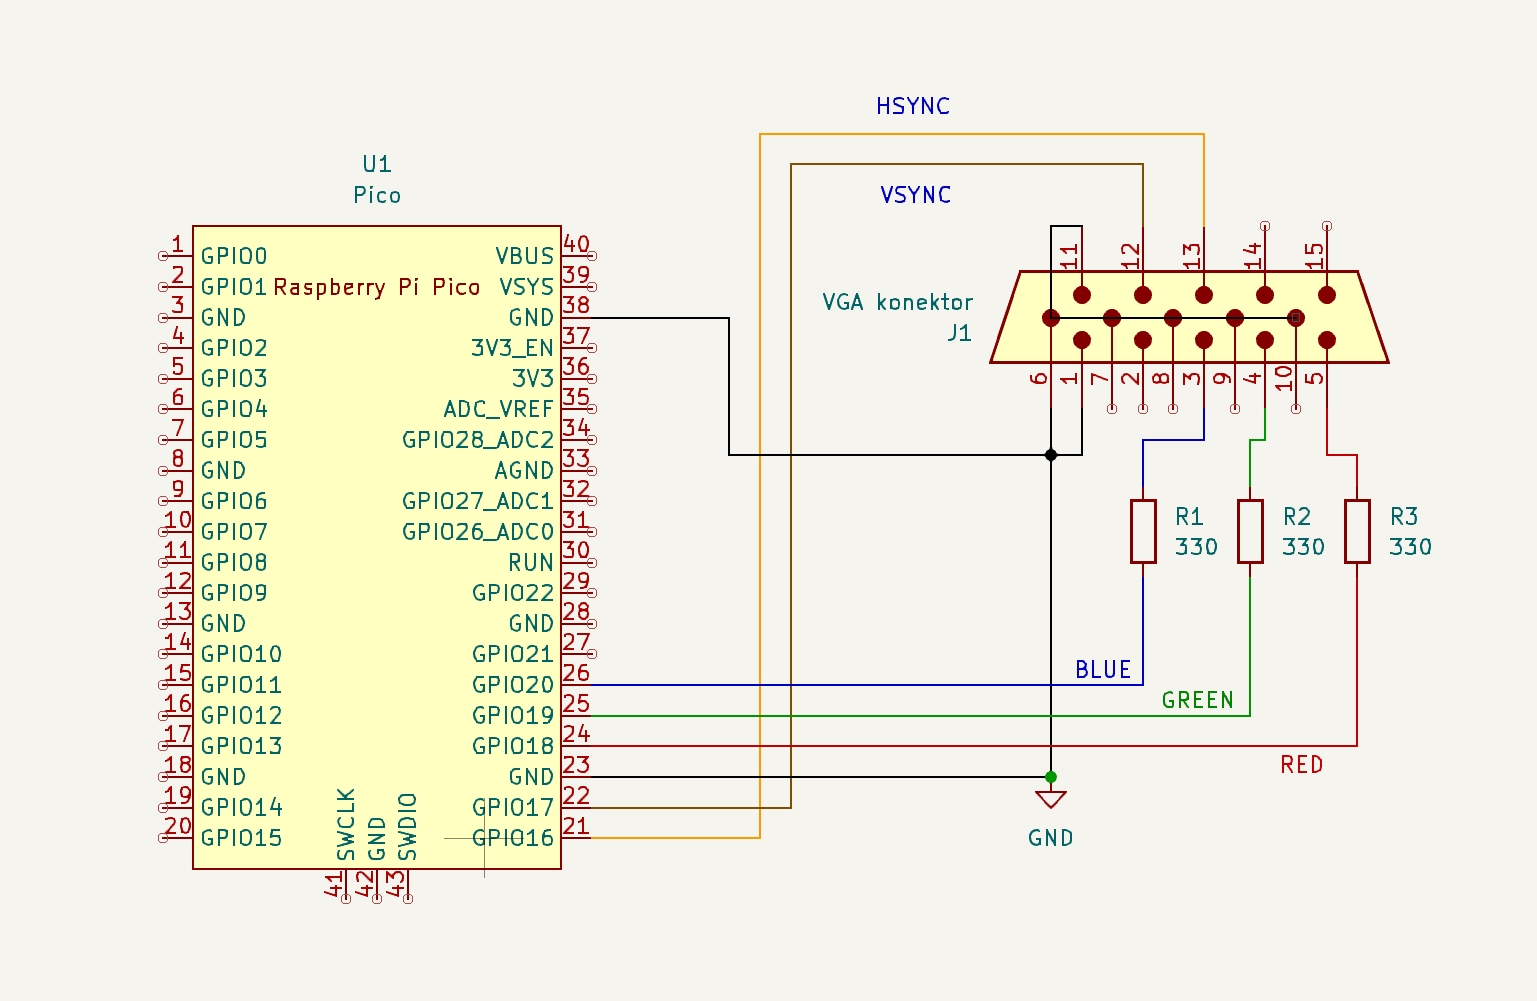1537x1001 pixels.
Task: Select the GND power symbol below junction
Action: pyautogui.click(x=1050, y=800)
